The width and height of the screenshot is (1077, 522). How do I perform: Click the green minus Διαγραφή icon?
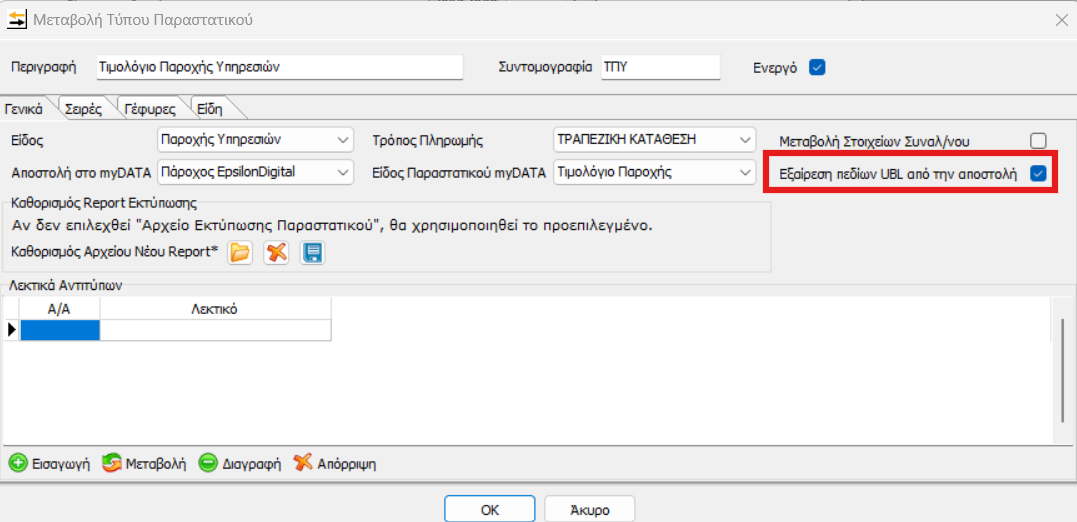pos(208,463)
